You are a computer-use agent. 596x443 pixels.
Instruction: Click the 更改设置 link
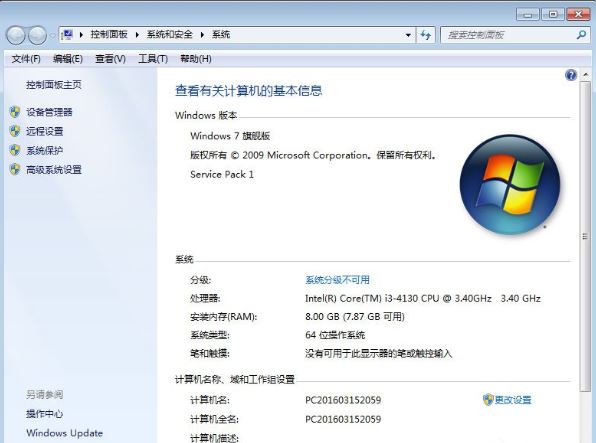(512, 400)
